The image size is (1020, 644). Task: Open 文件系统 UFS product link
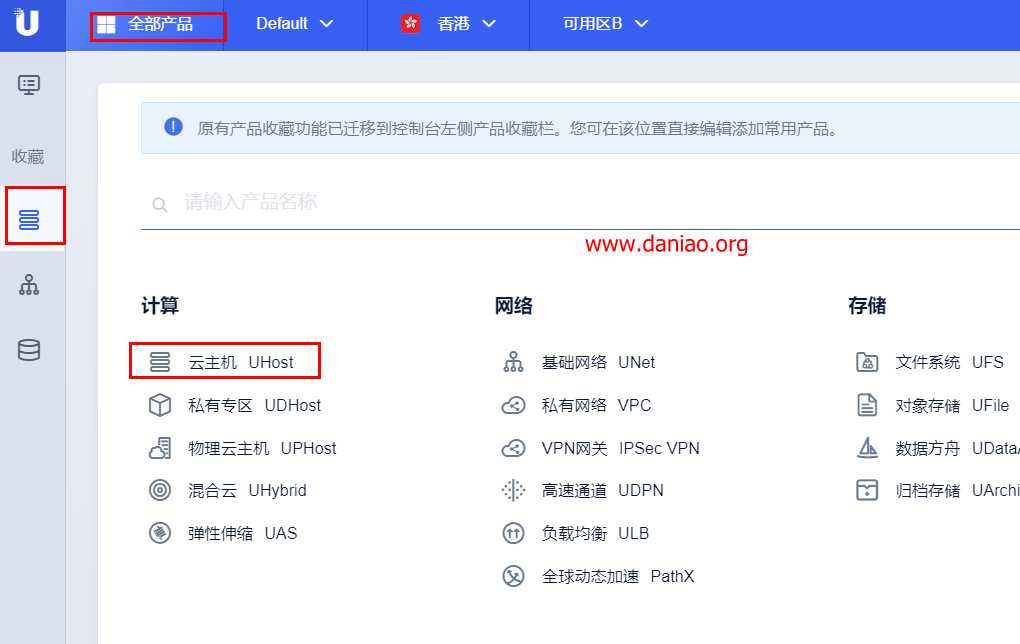949,362
